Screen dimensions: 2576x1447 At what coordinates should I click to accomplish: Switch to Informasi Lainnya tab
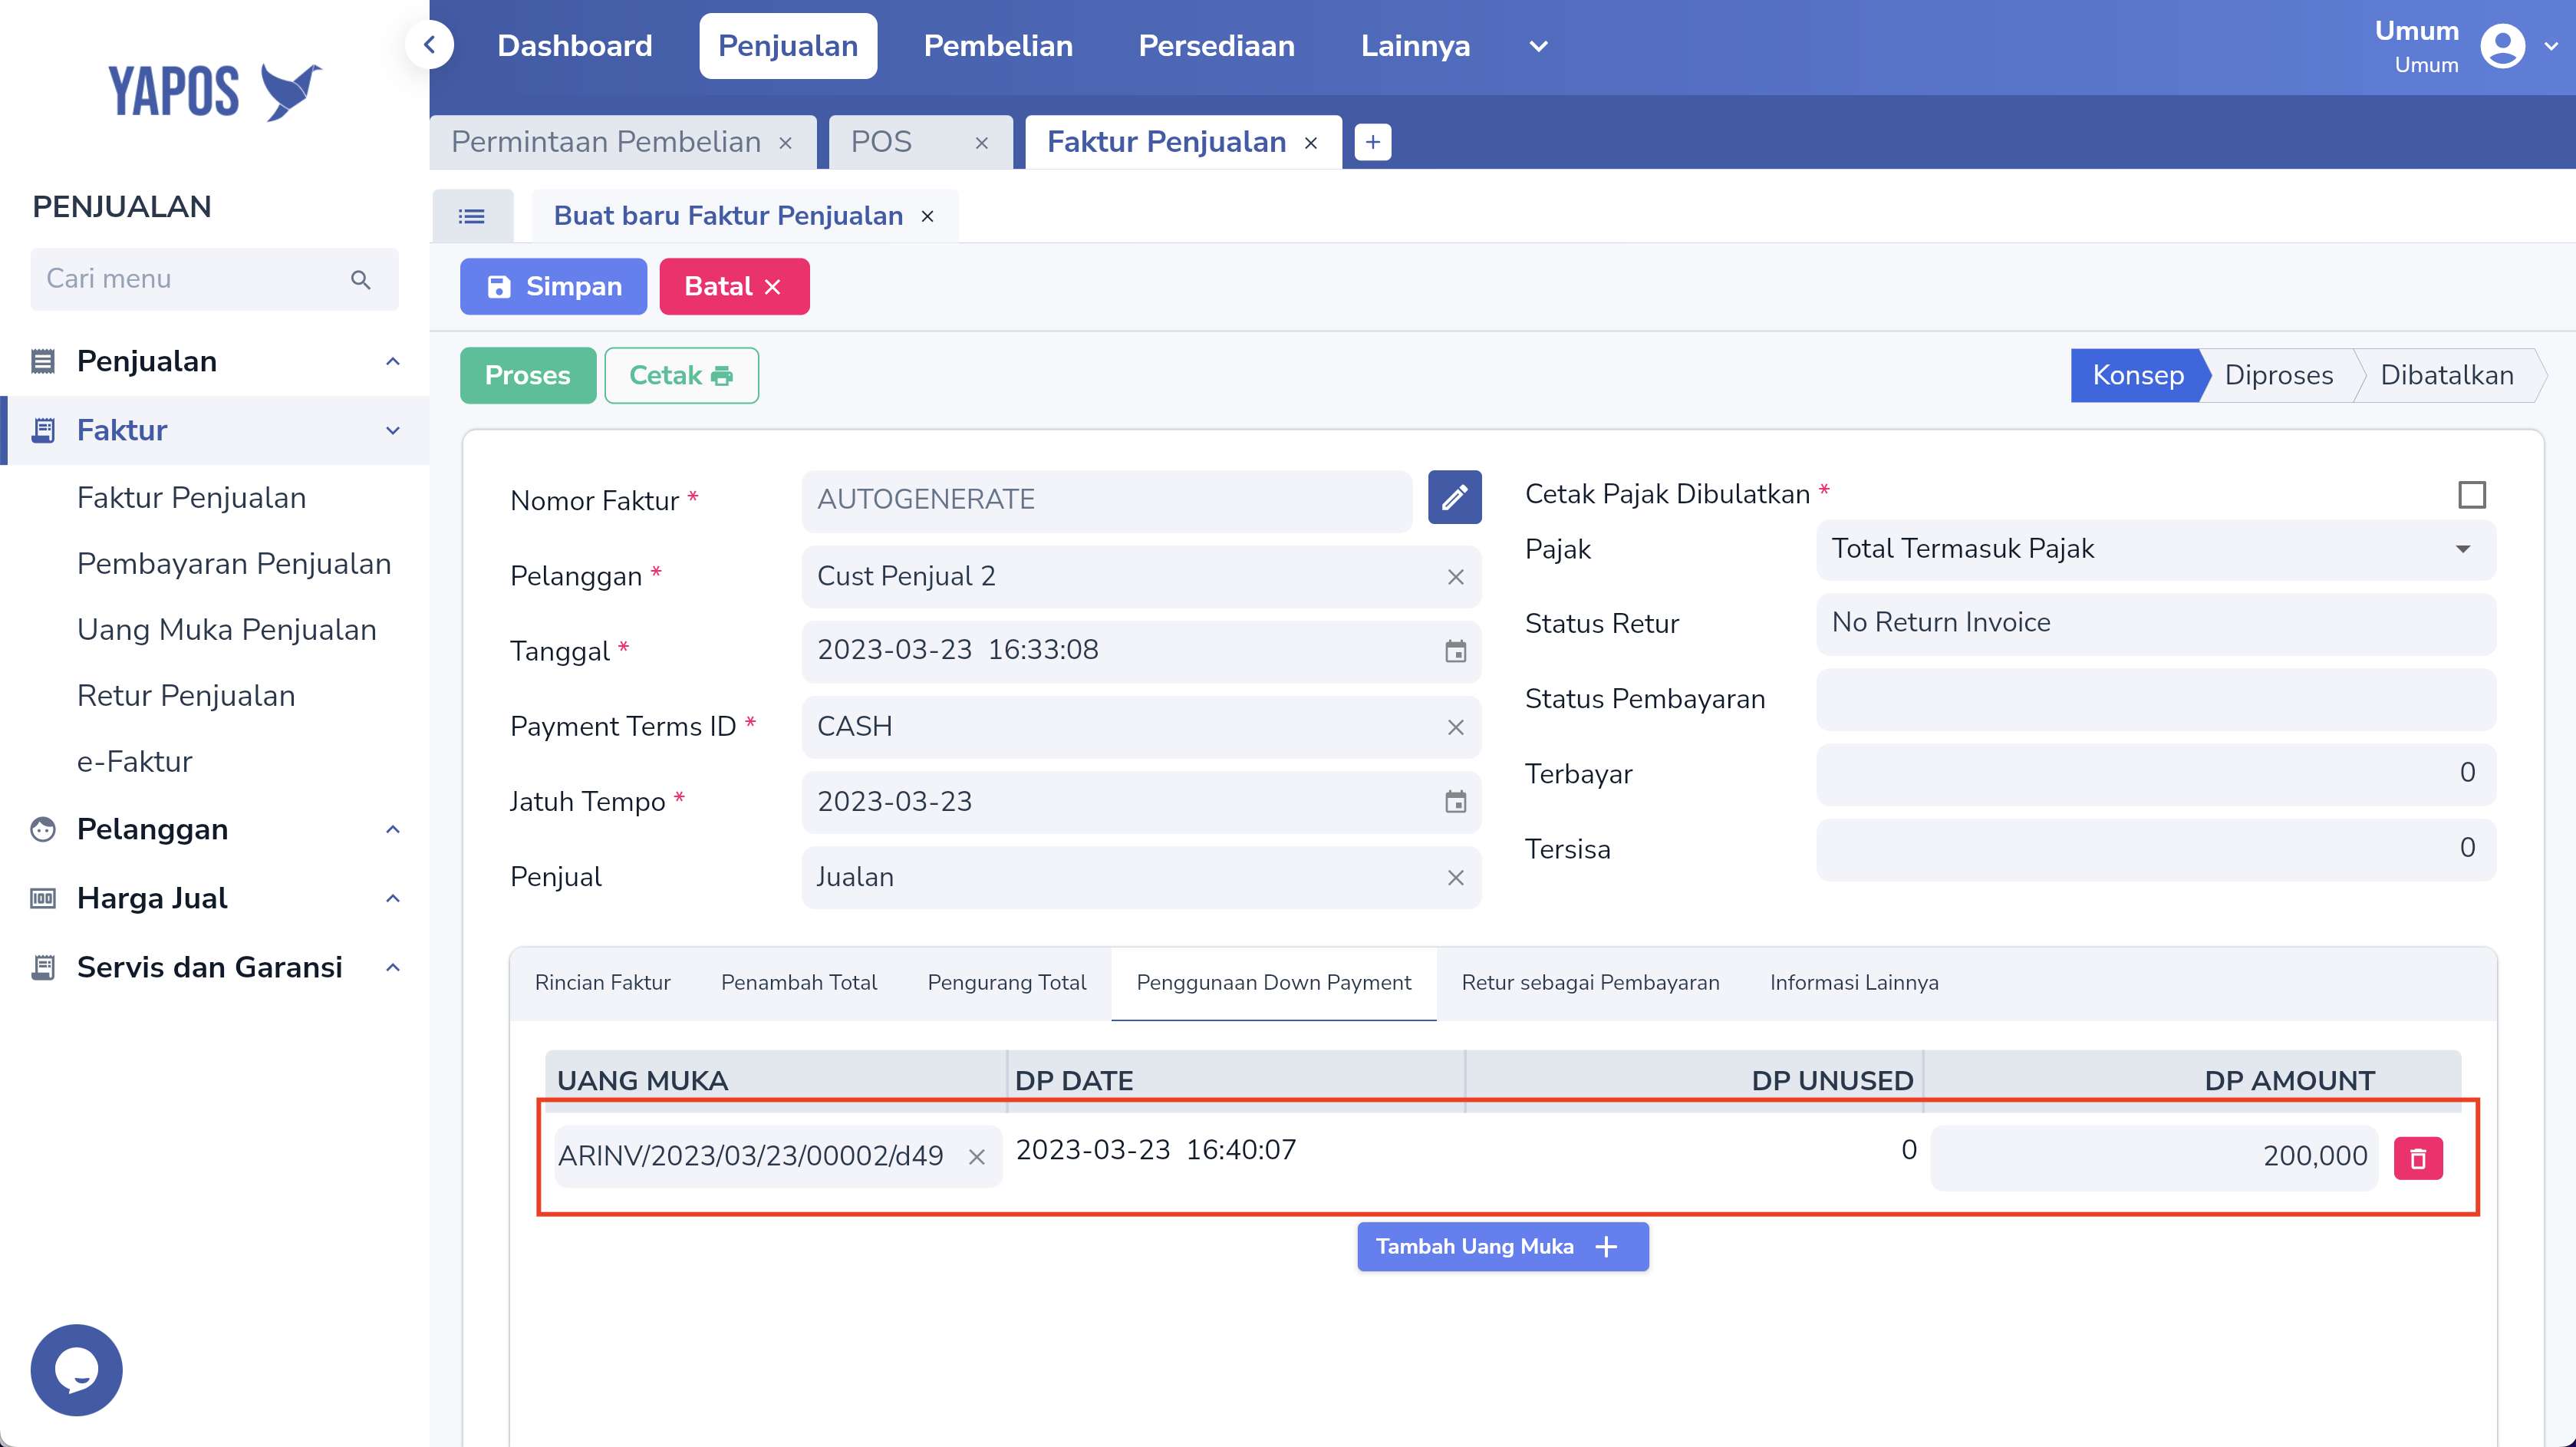click(1853, 982)
